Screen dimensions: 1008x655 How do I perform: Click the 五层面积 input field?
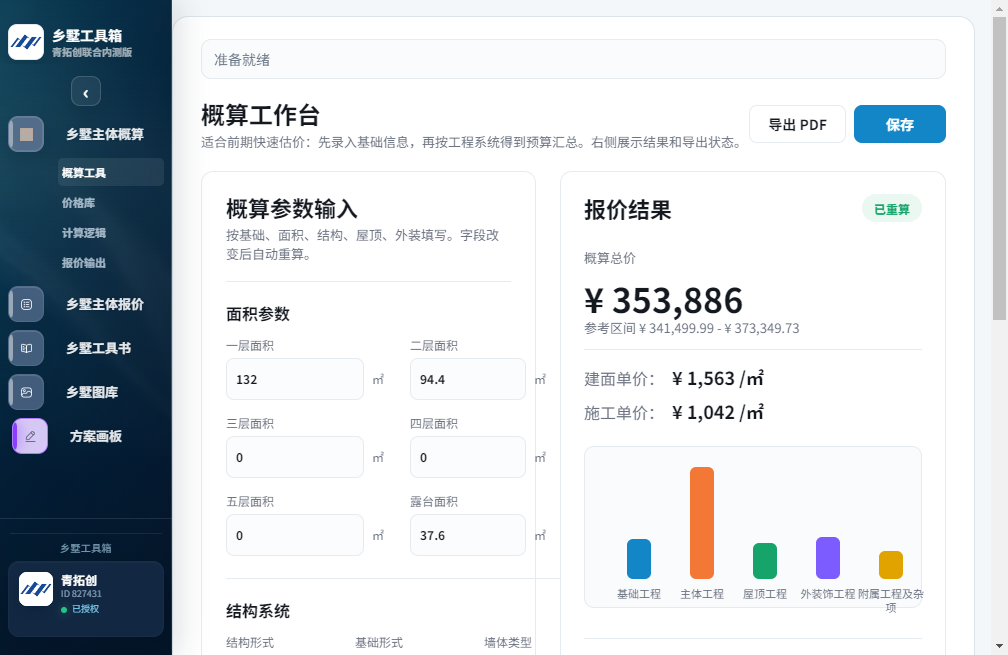coord(295,535)
